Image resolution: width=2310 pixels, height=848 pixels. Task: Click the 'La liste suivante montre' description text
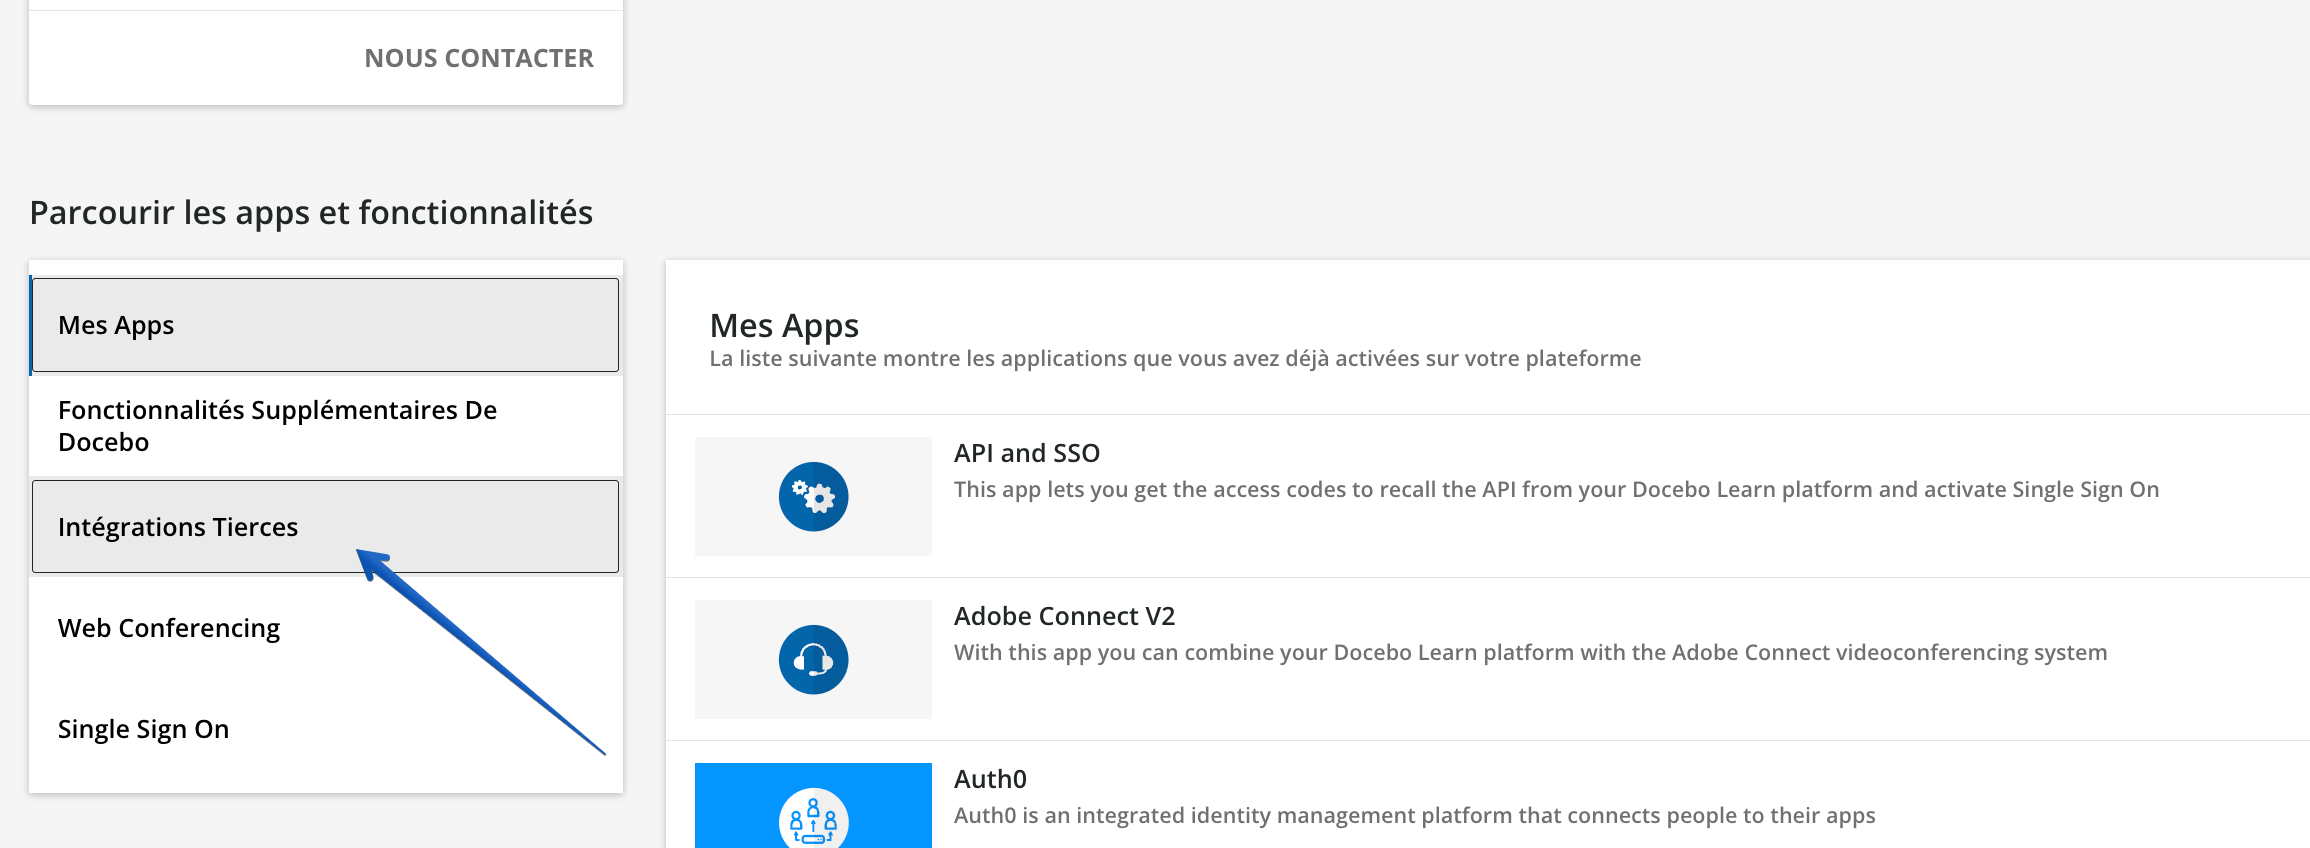pyautogui.click(x=1175, y=358)
